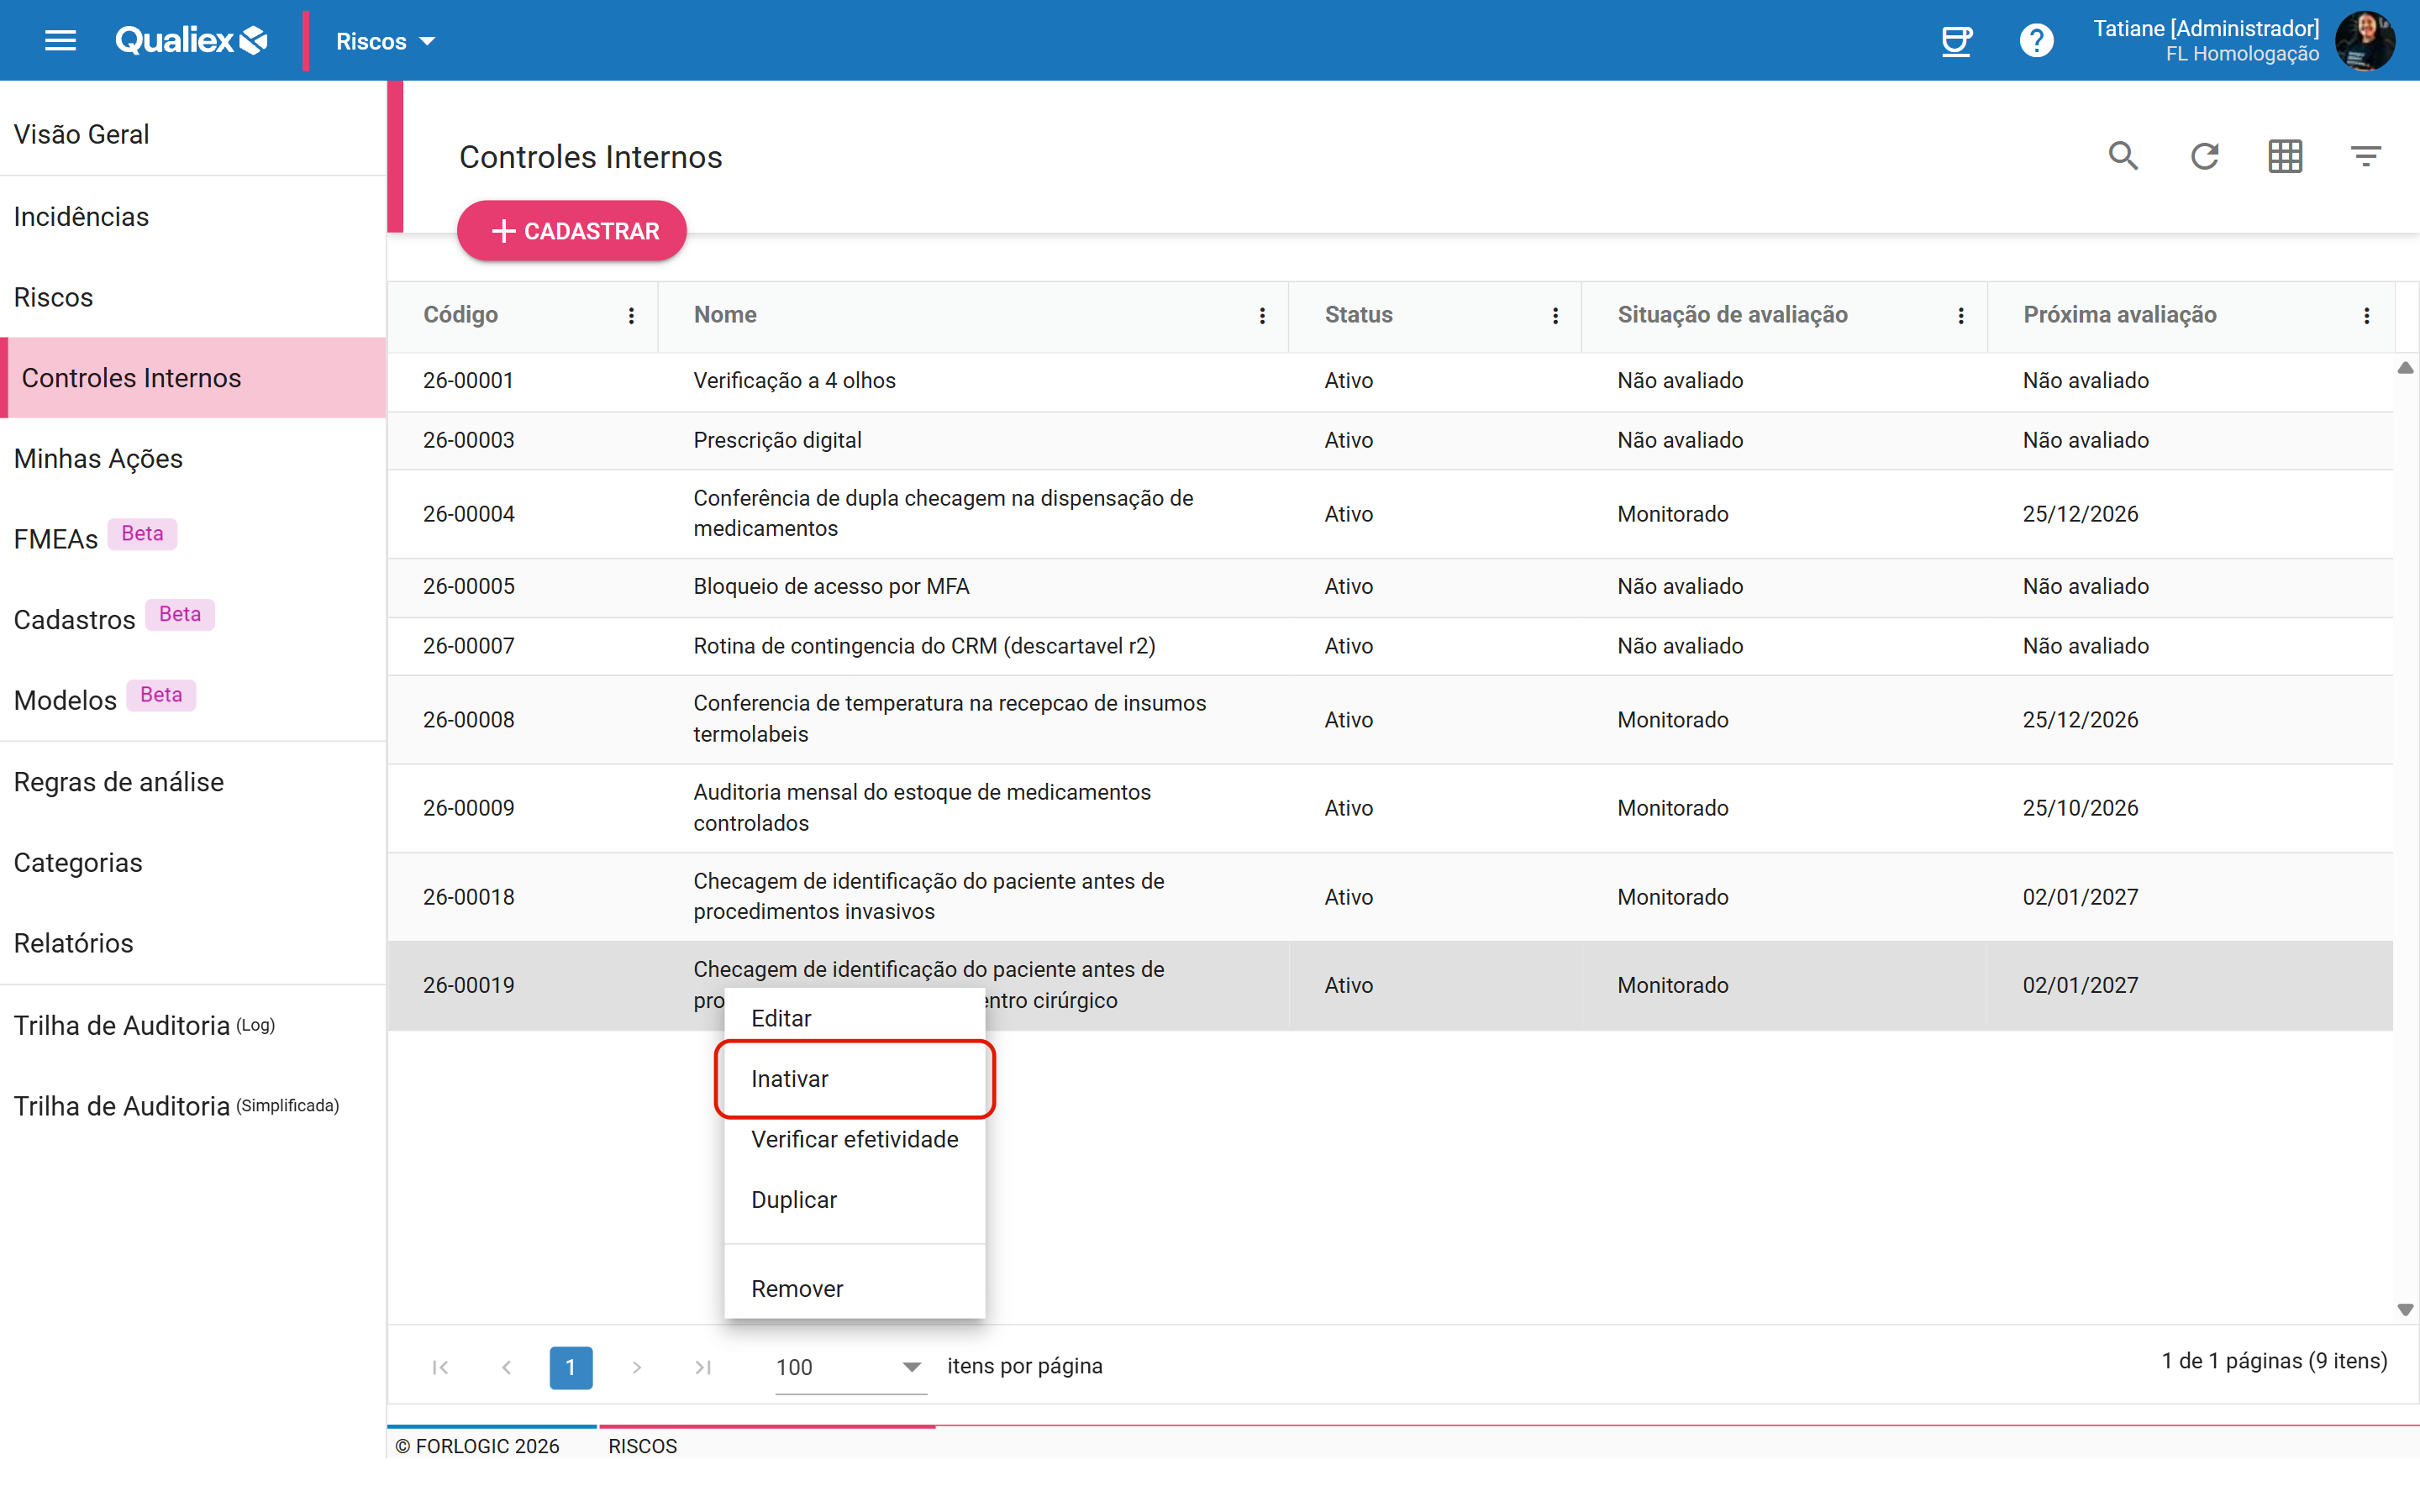Expand the Riscos module dropdown
Viewport: 2420px width, 1512px height.
tap(385, 41)
